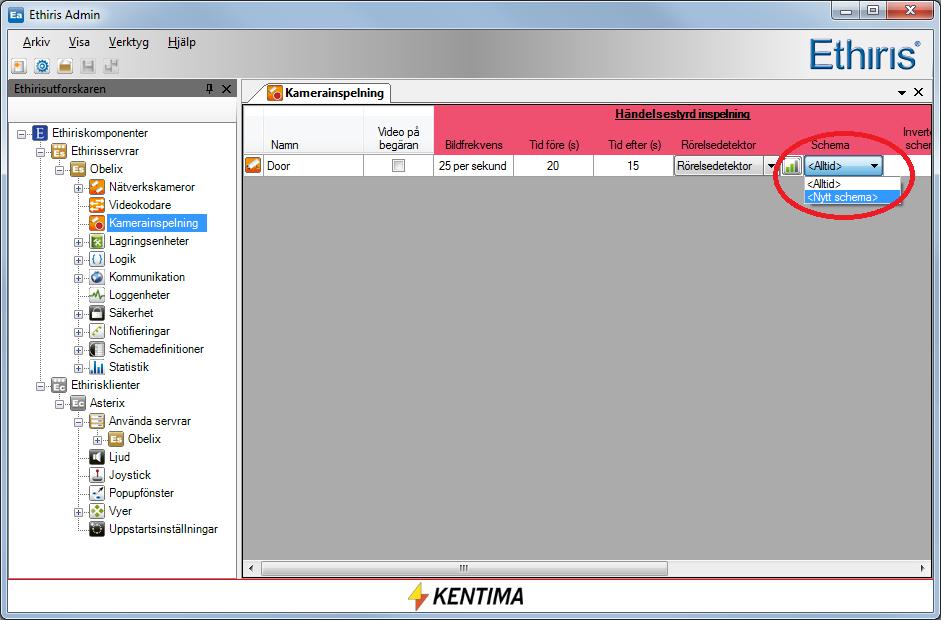Screen dimensions: 941x620
Task: Click the Ljud speaker icon
Action: coord(97,457)
